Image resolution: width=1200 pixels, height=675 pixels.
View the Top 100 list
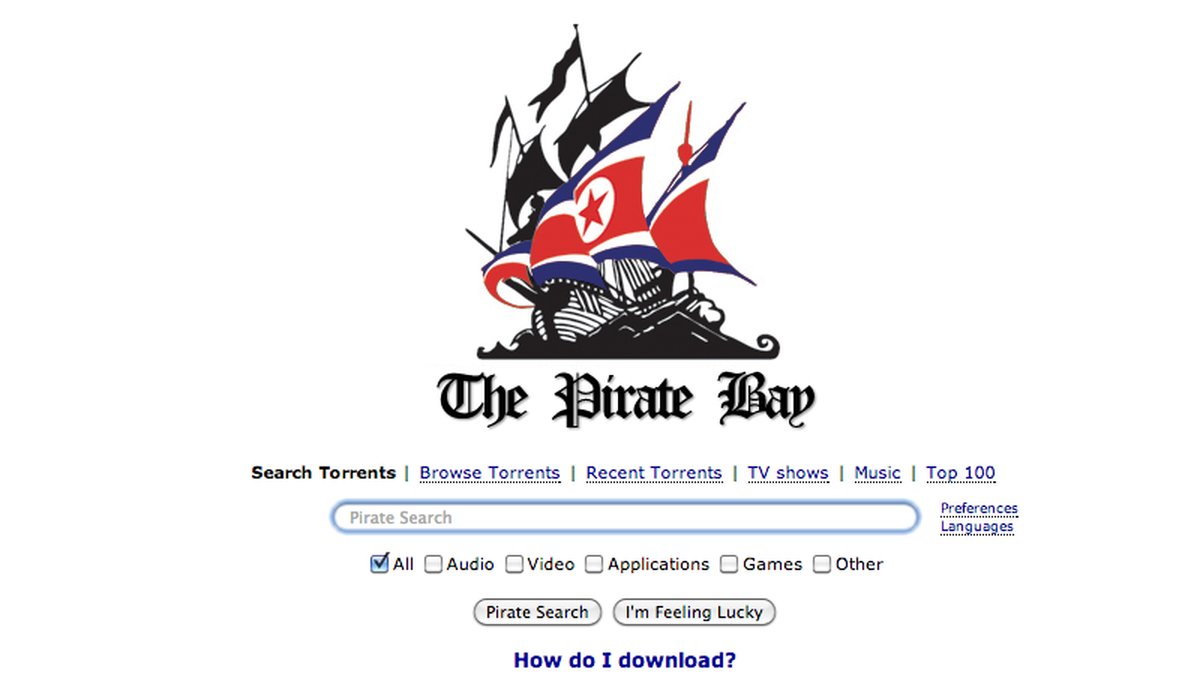(x=961, y=473)
